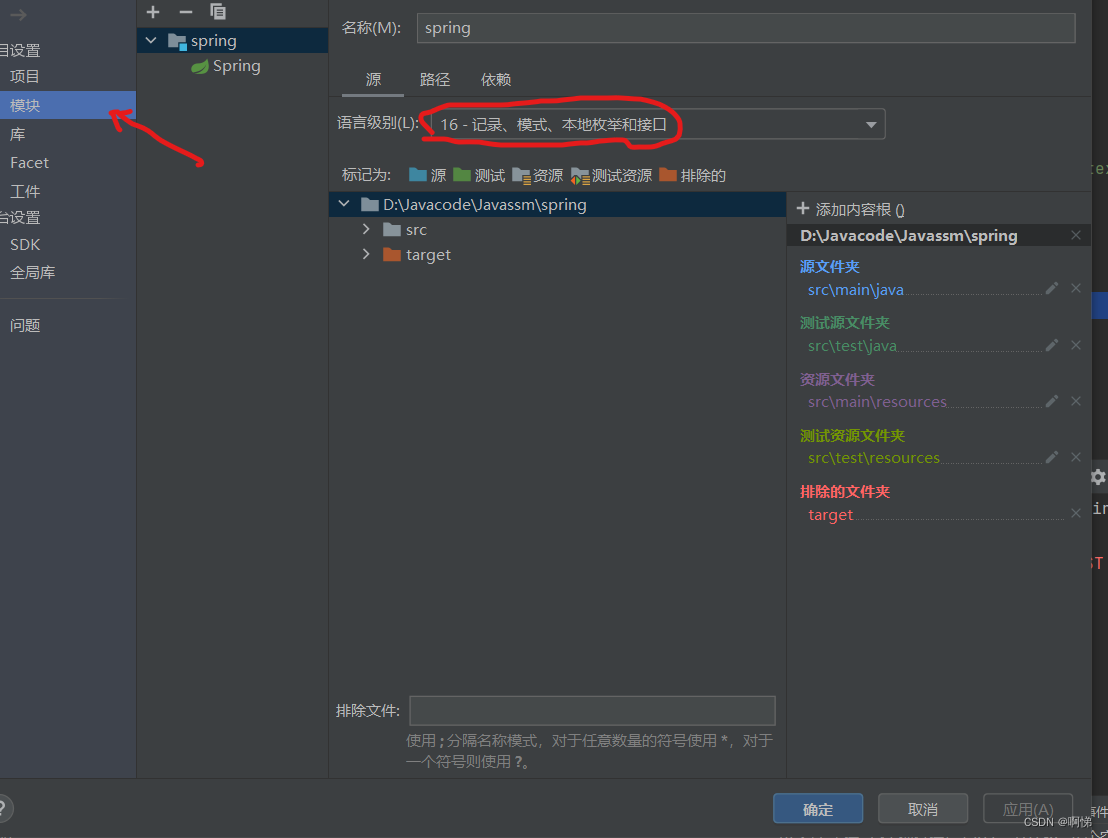Select the src folder row

558,229
